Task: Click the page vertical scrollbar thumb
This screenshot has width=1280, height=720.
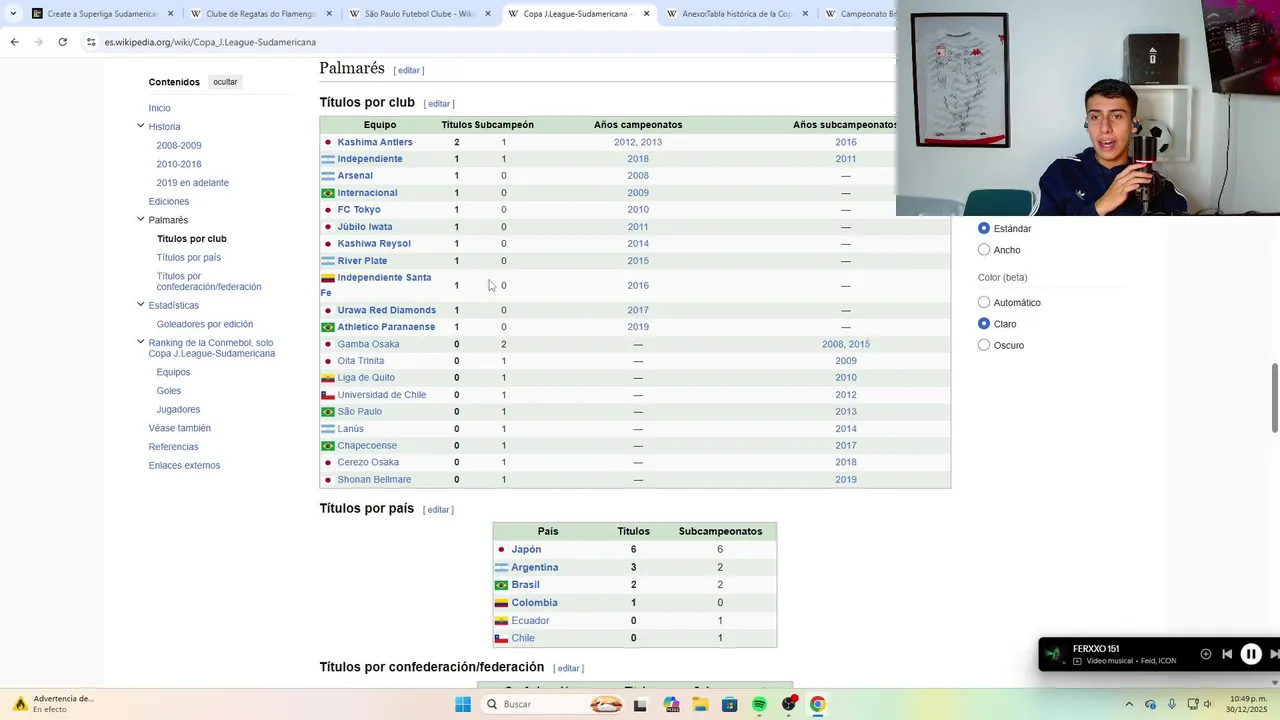Action: point(1274,399)
